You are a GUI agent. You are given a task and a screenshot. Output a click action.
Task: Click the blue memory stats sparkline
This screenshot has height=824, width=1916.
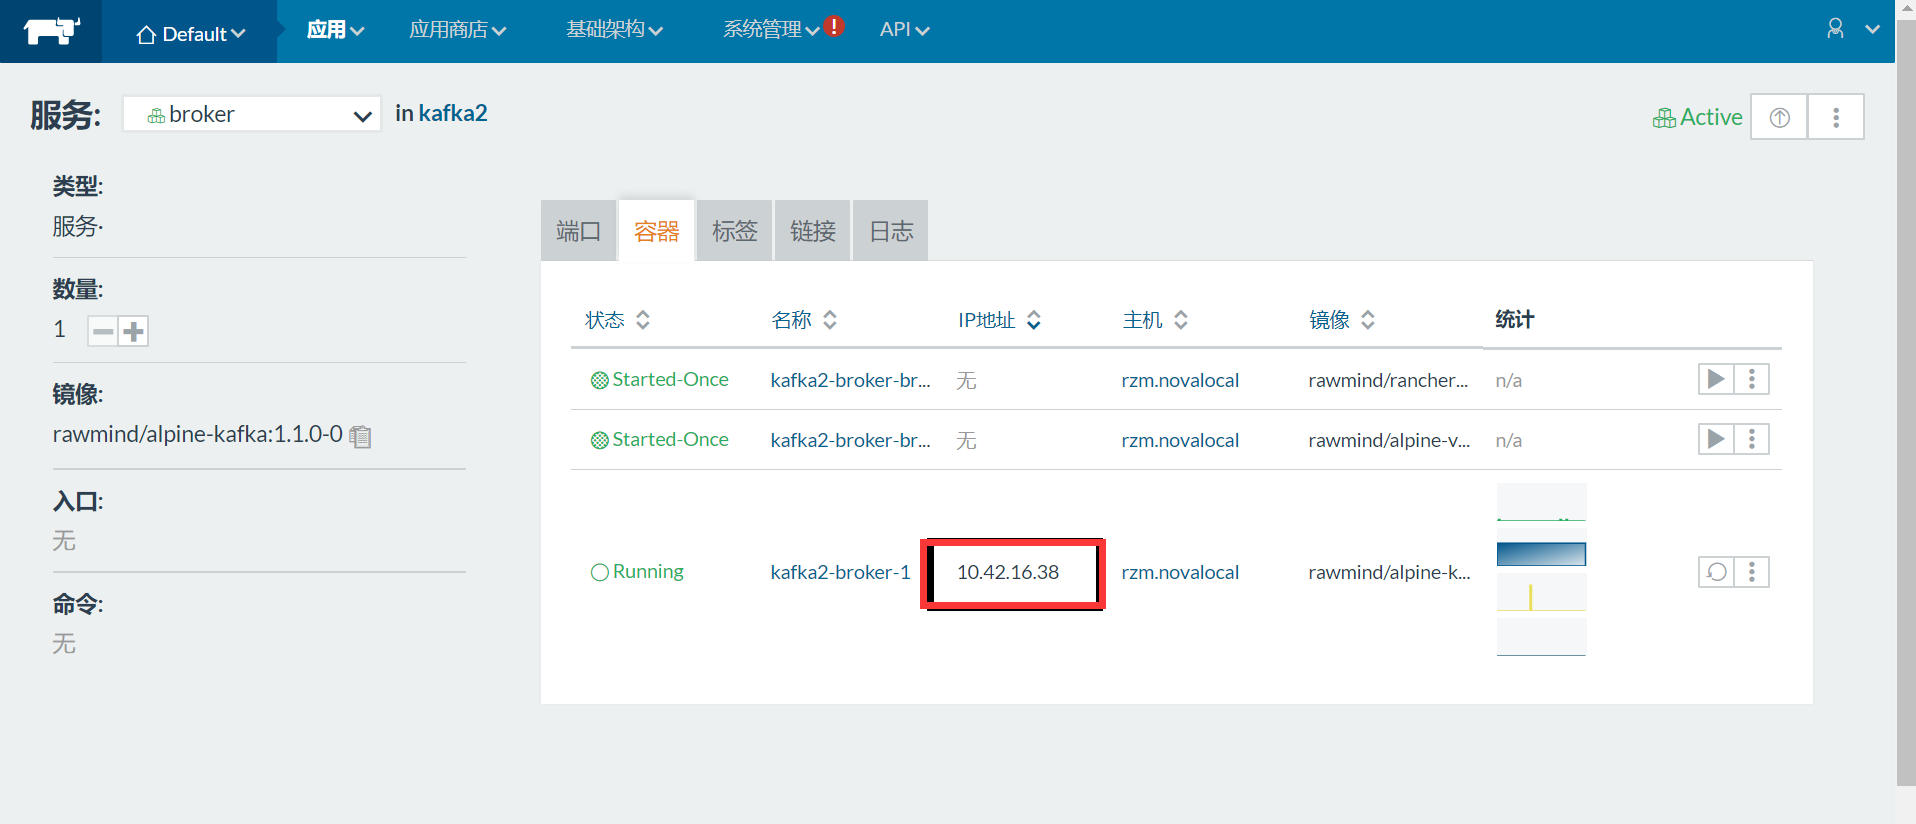[1541, 554]
